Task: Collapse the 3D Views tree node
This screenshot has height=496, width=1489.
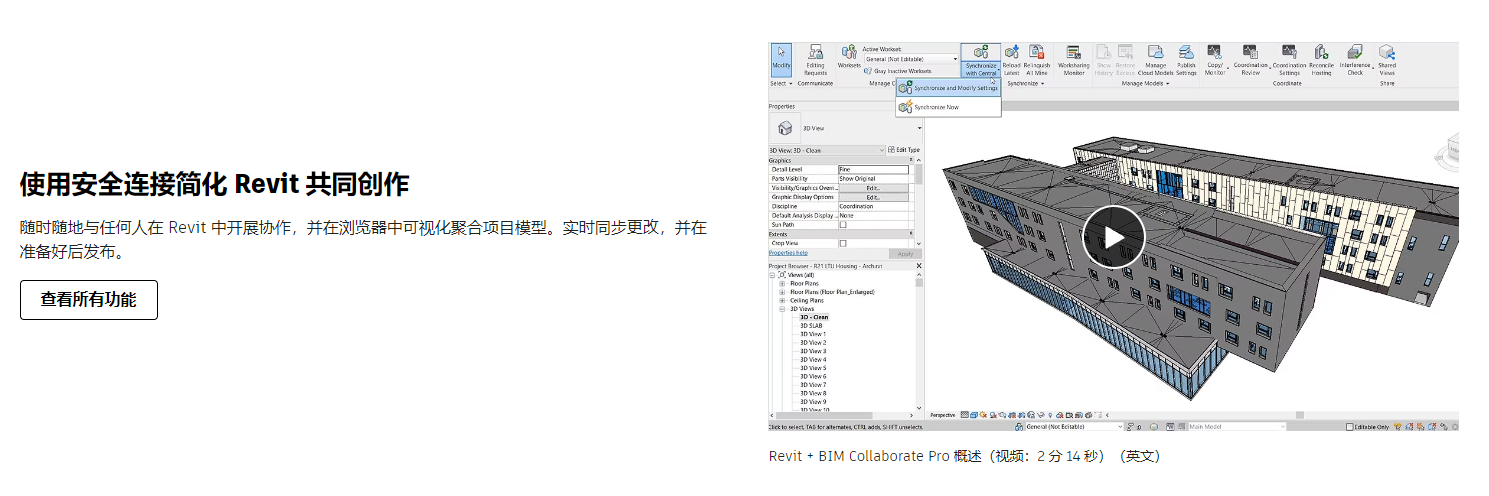Action: 782,309
